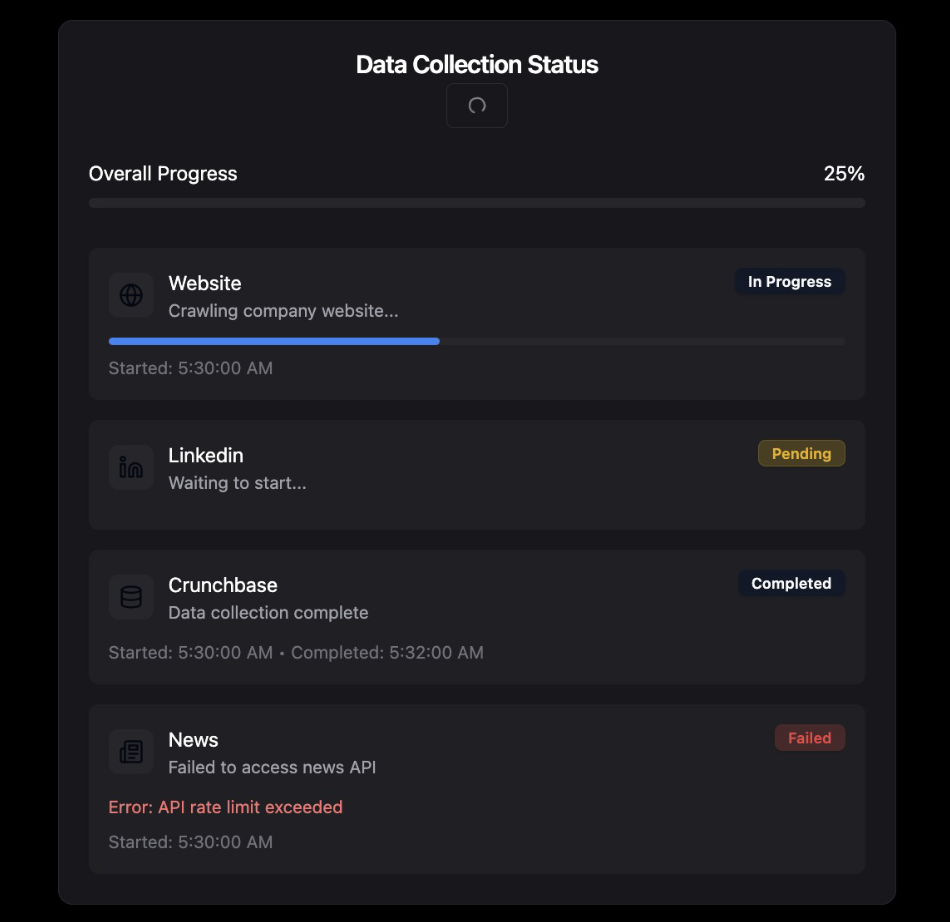The image size is (950, 922).
Task: Click the News newspaper icon
Action: [x=131, y=752]
